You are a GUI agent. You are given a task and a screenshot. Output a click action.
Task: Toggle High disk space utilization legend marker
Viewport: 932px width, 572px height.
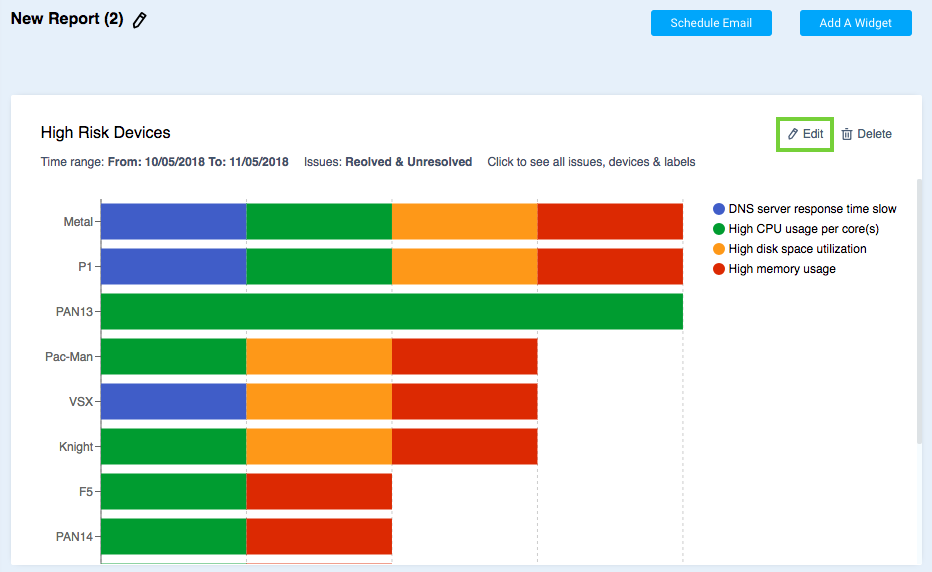719,249
